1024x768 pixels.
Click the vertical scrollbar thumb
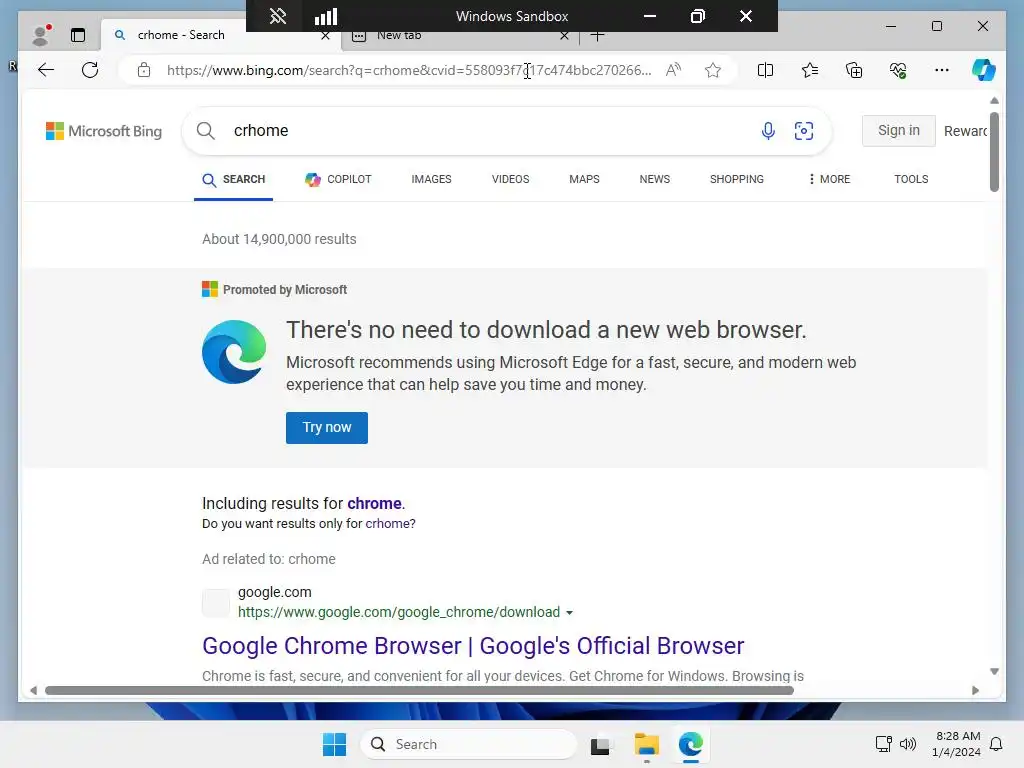pos(994,152)
